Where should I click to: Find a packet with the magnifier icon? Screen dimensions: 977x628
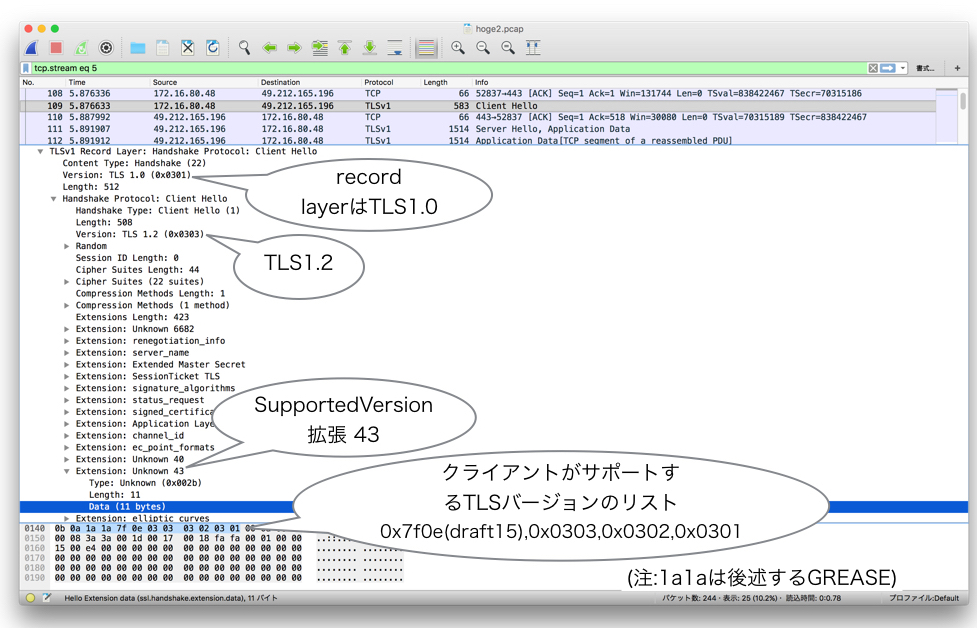point(244,48)
